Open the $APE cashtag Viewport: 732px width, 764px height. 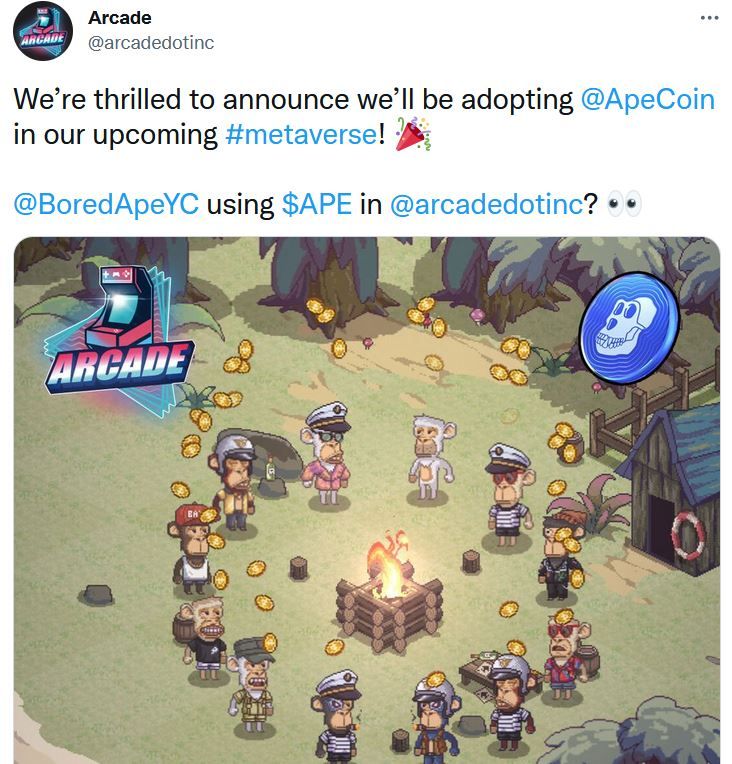(x=317, y=204)
